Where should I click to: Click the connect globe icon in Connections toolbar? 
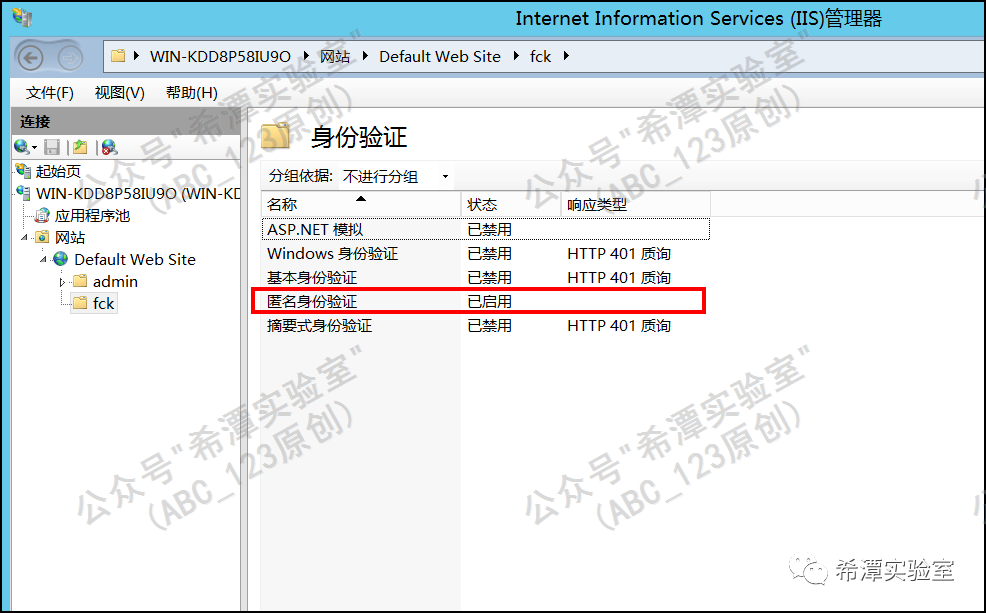(x=21, y=147)
